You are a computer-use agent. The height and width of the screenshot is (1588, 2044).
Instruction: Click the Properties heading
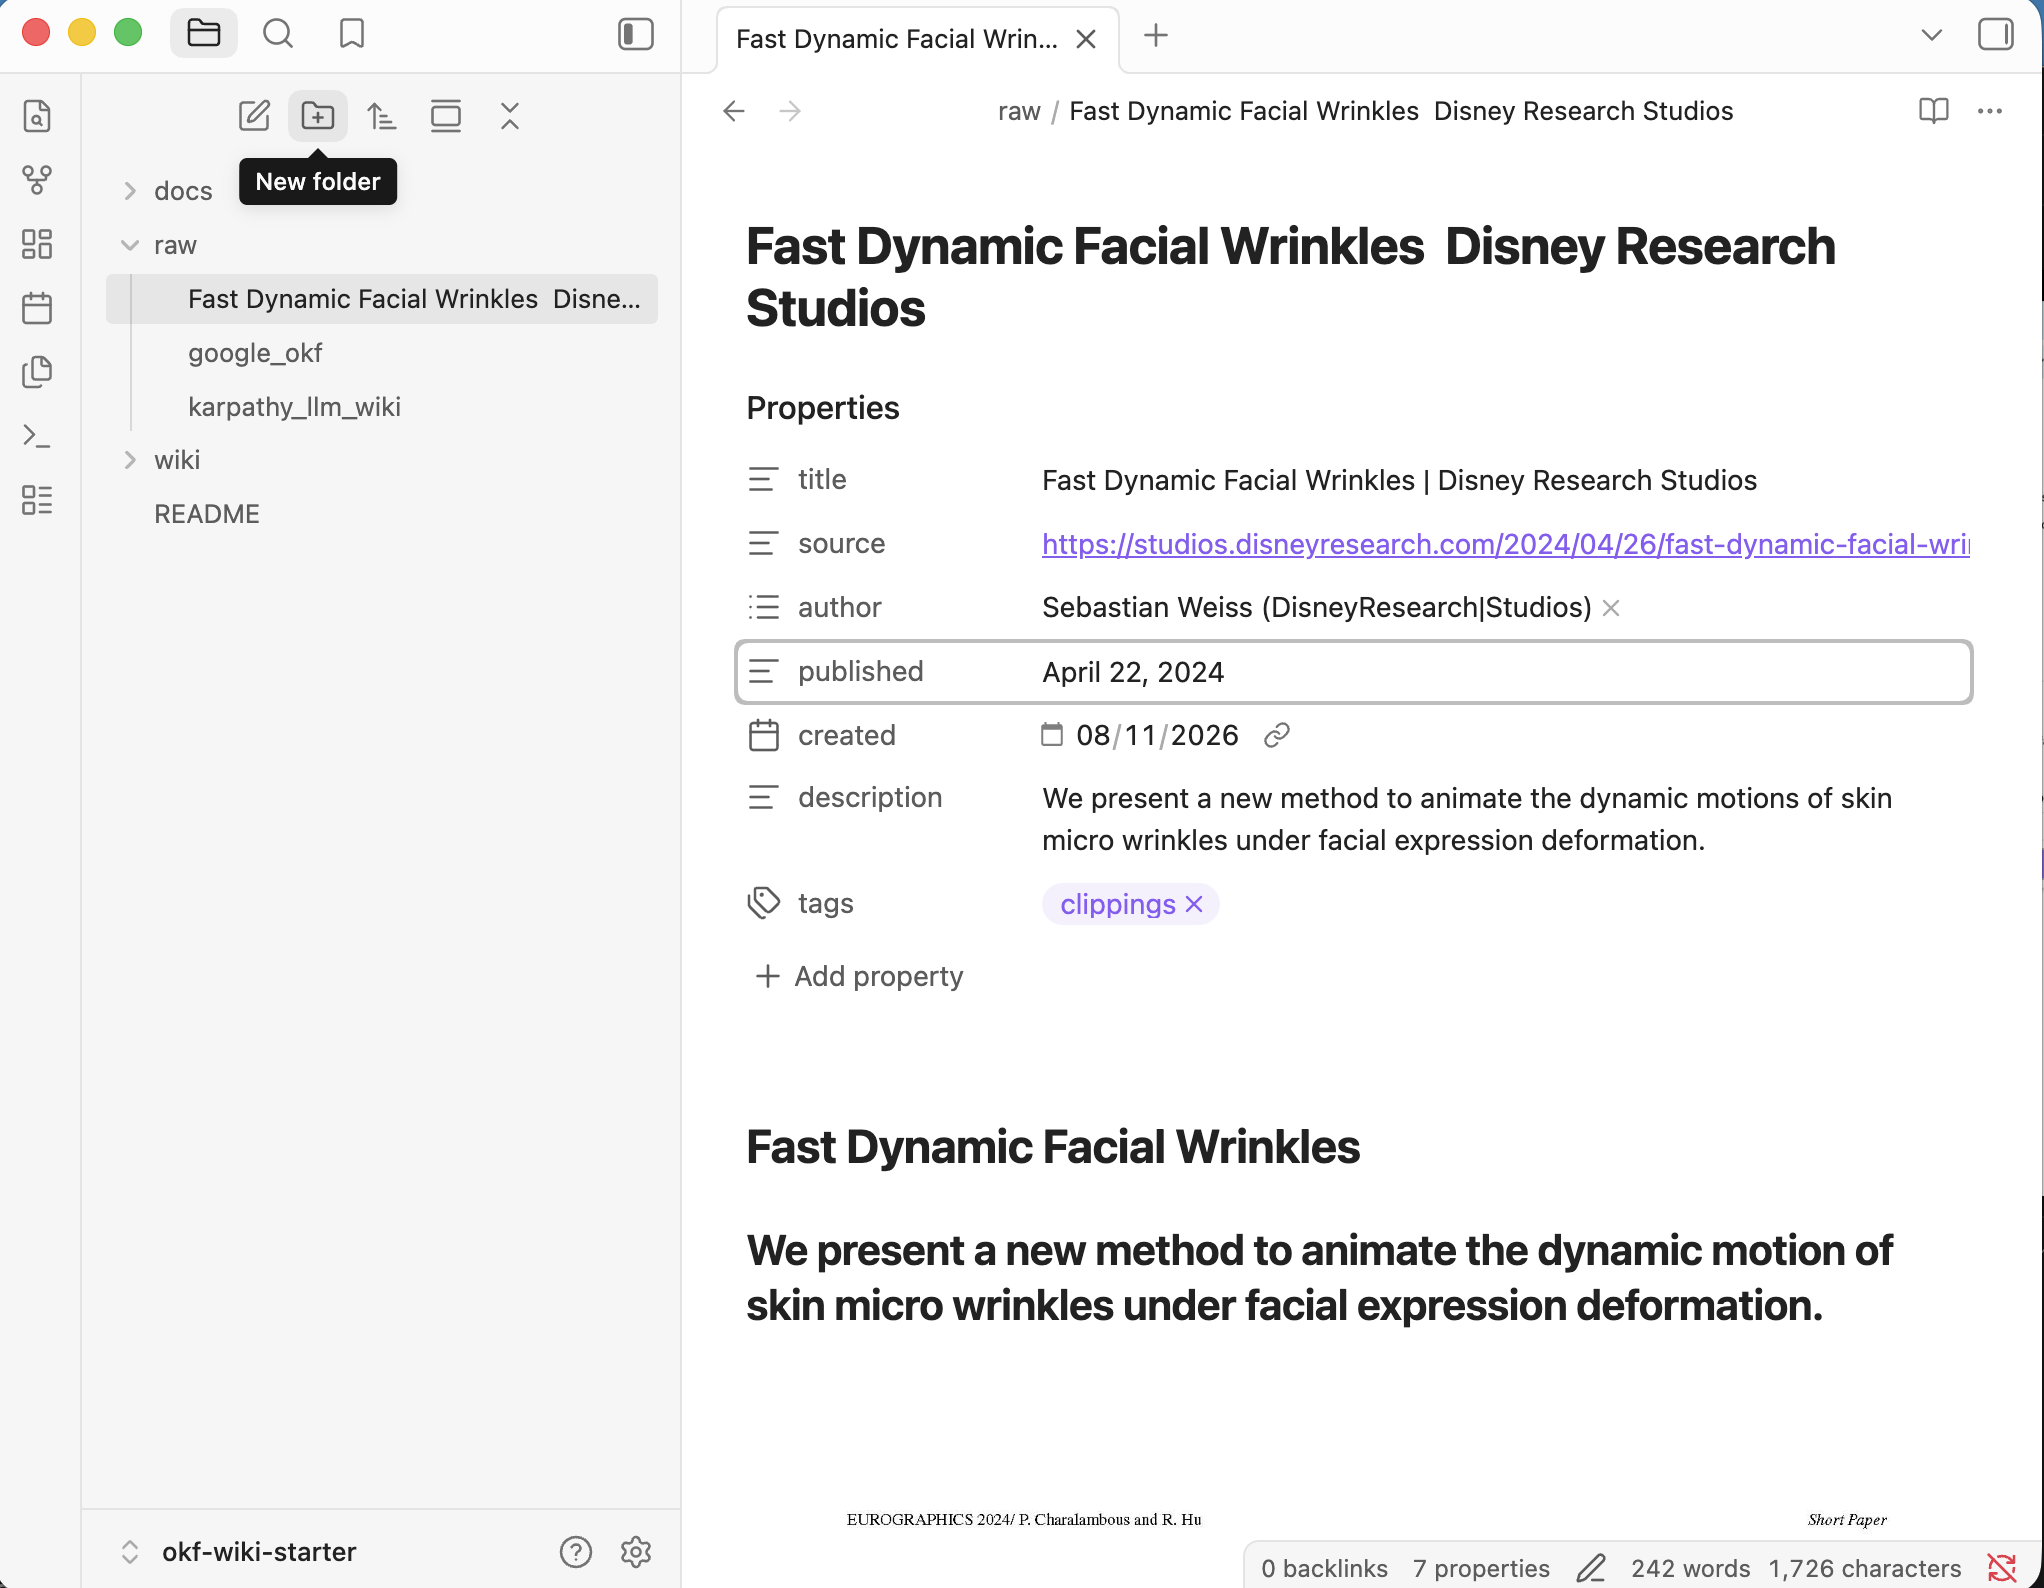pos(823,408)
